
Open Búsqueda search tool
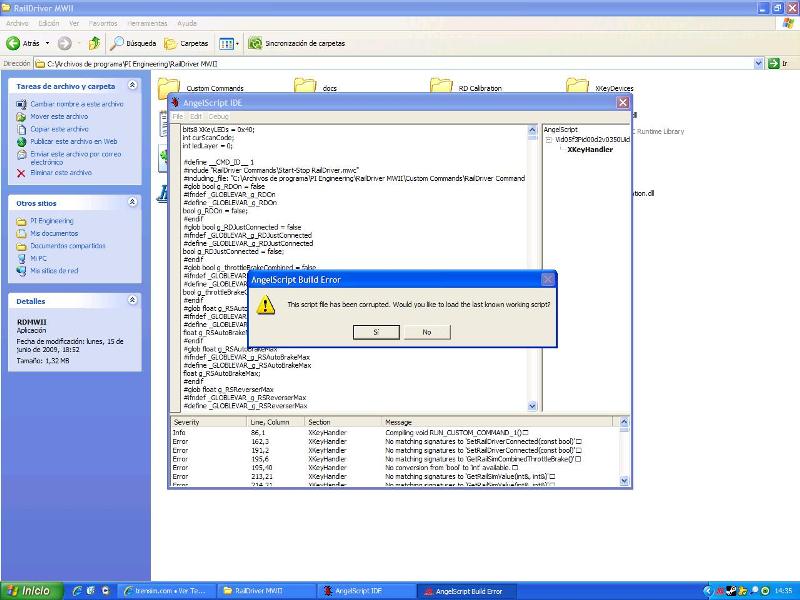tap(133, 43)
